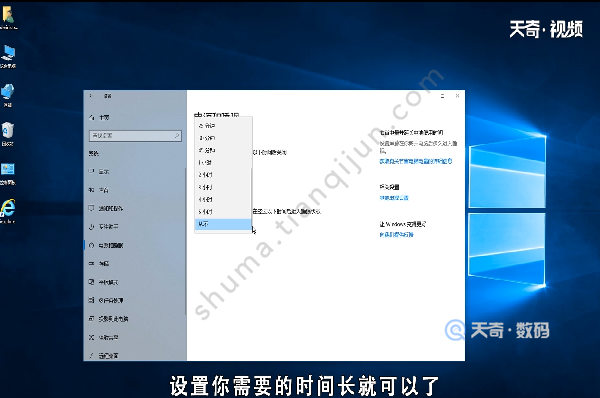Choose 2 小时 (2 hours) in the dropdown list
Image resolution: width=600 pixels, height=398 pixels.
click(x=223, y=175)
